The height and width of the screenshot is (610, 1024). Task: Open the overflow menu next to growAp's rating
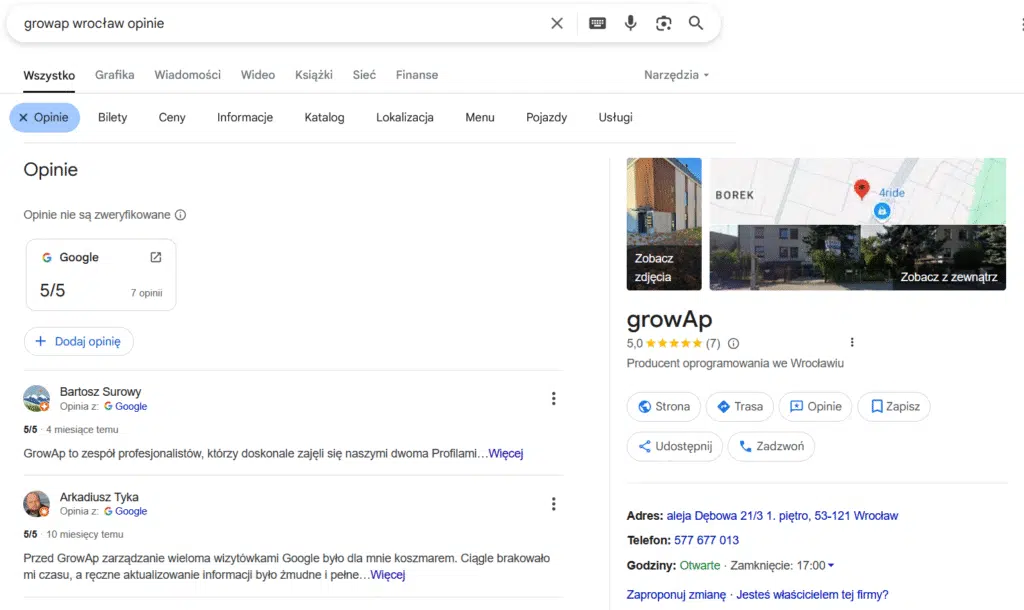coord(851,342)
